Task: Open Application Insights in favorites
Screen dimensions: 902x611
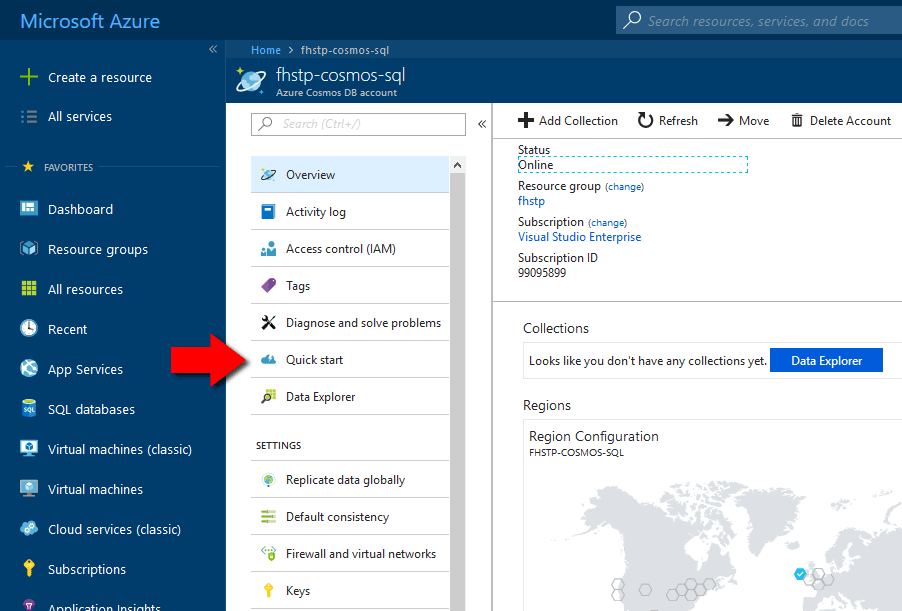Action: (x=104, y=606)
